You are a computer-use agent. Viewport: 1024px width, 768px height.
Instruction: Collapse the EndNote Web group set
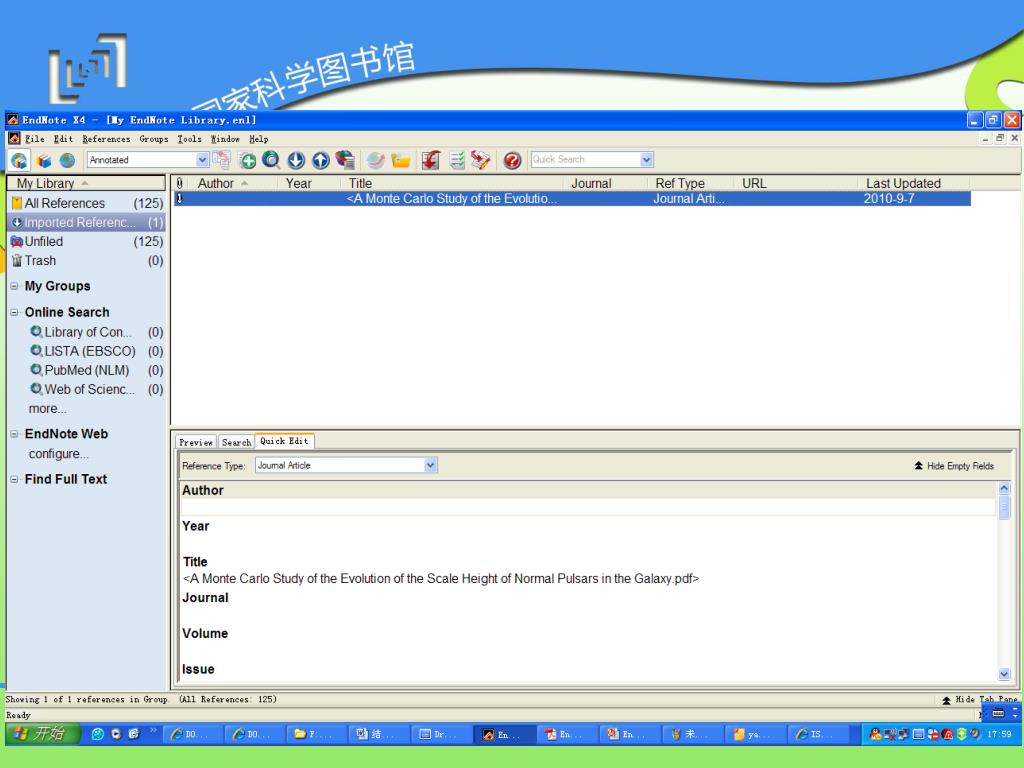point(14,434)
